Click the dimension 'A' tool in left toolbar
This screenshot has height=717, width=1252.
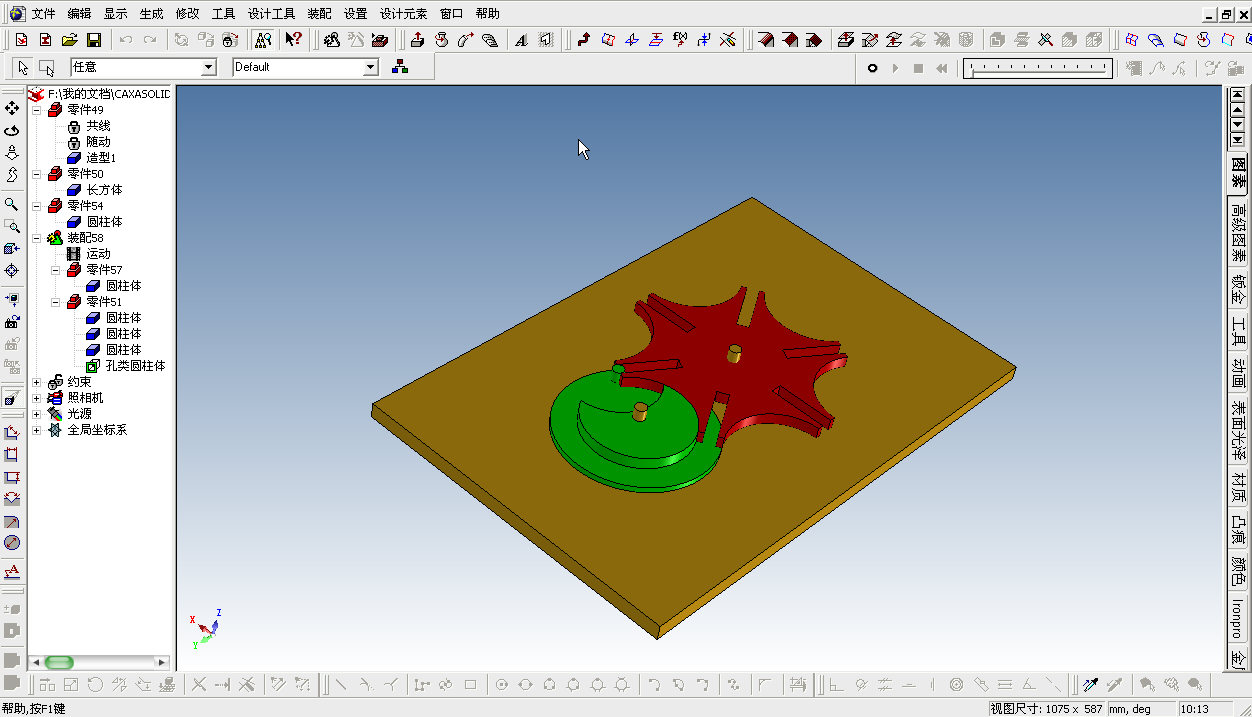[12, 572]
